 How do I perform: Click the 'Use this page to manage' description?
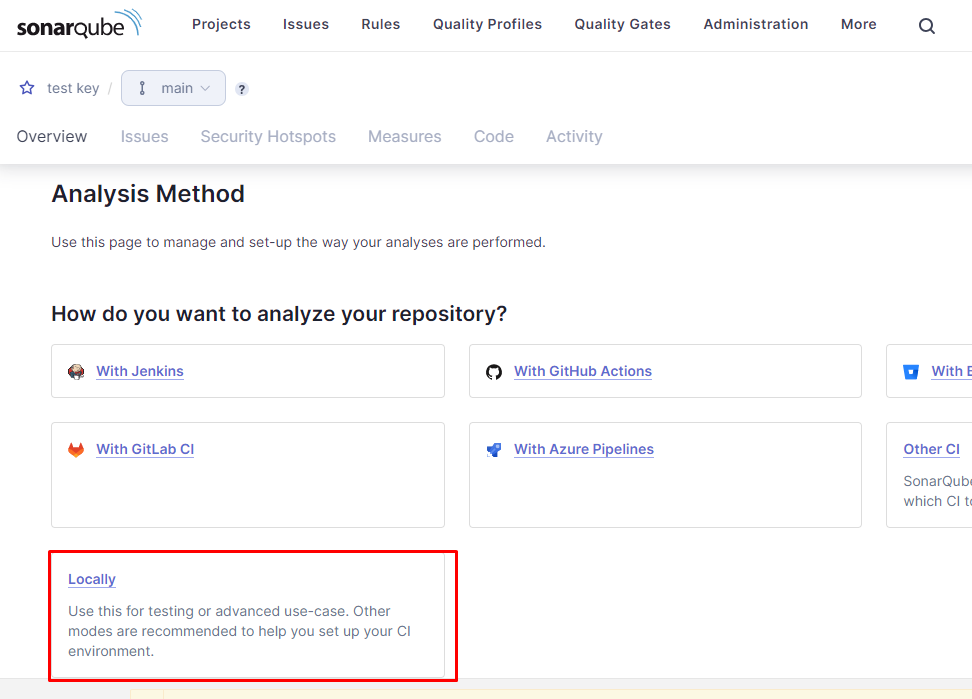tap(298, 242)
